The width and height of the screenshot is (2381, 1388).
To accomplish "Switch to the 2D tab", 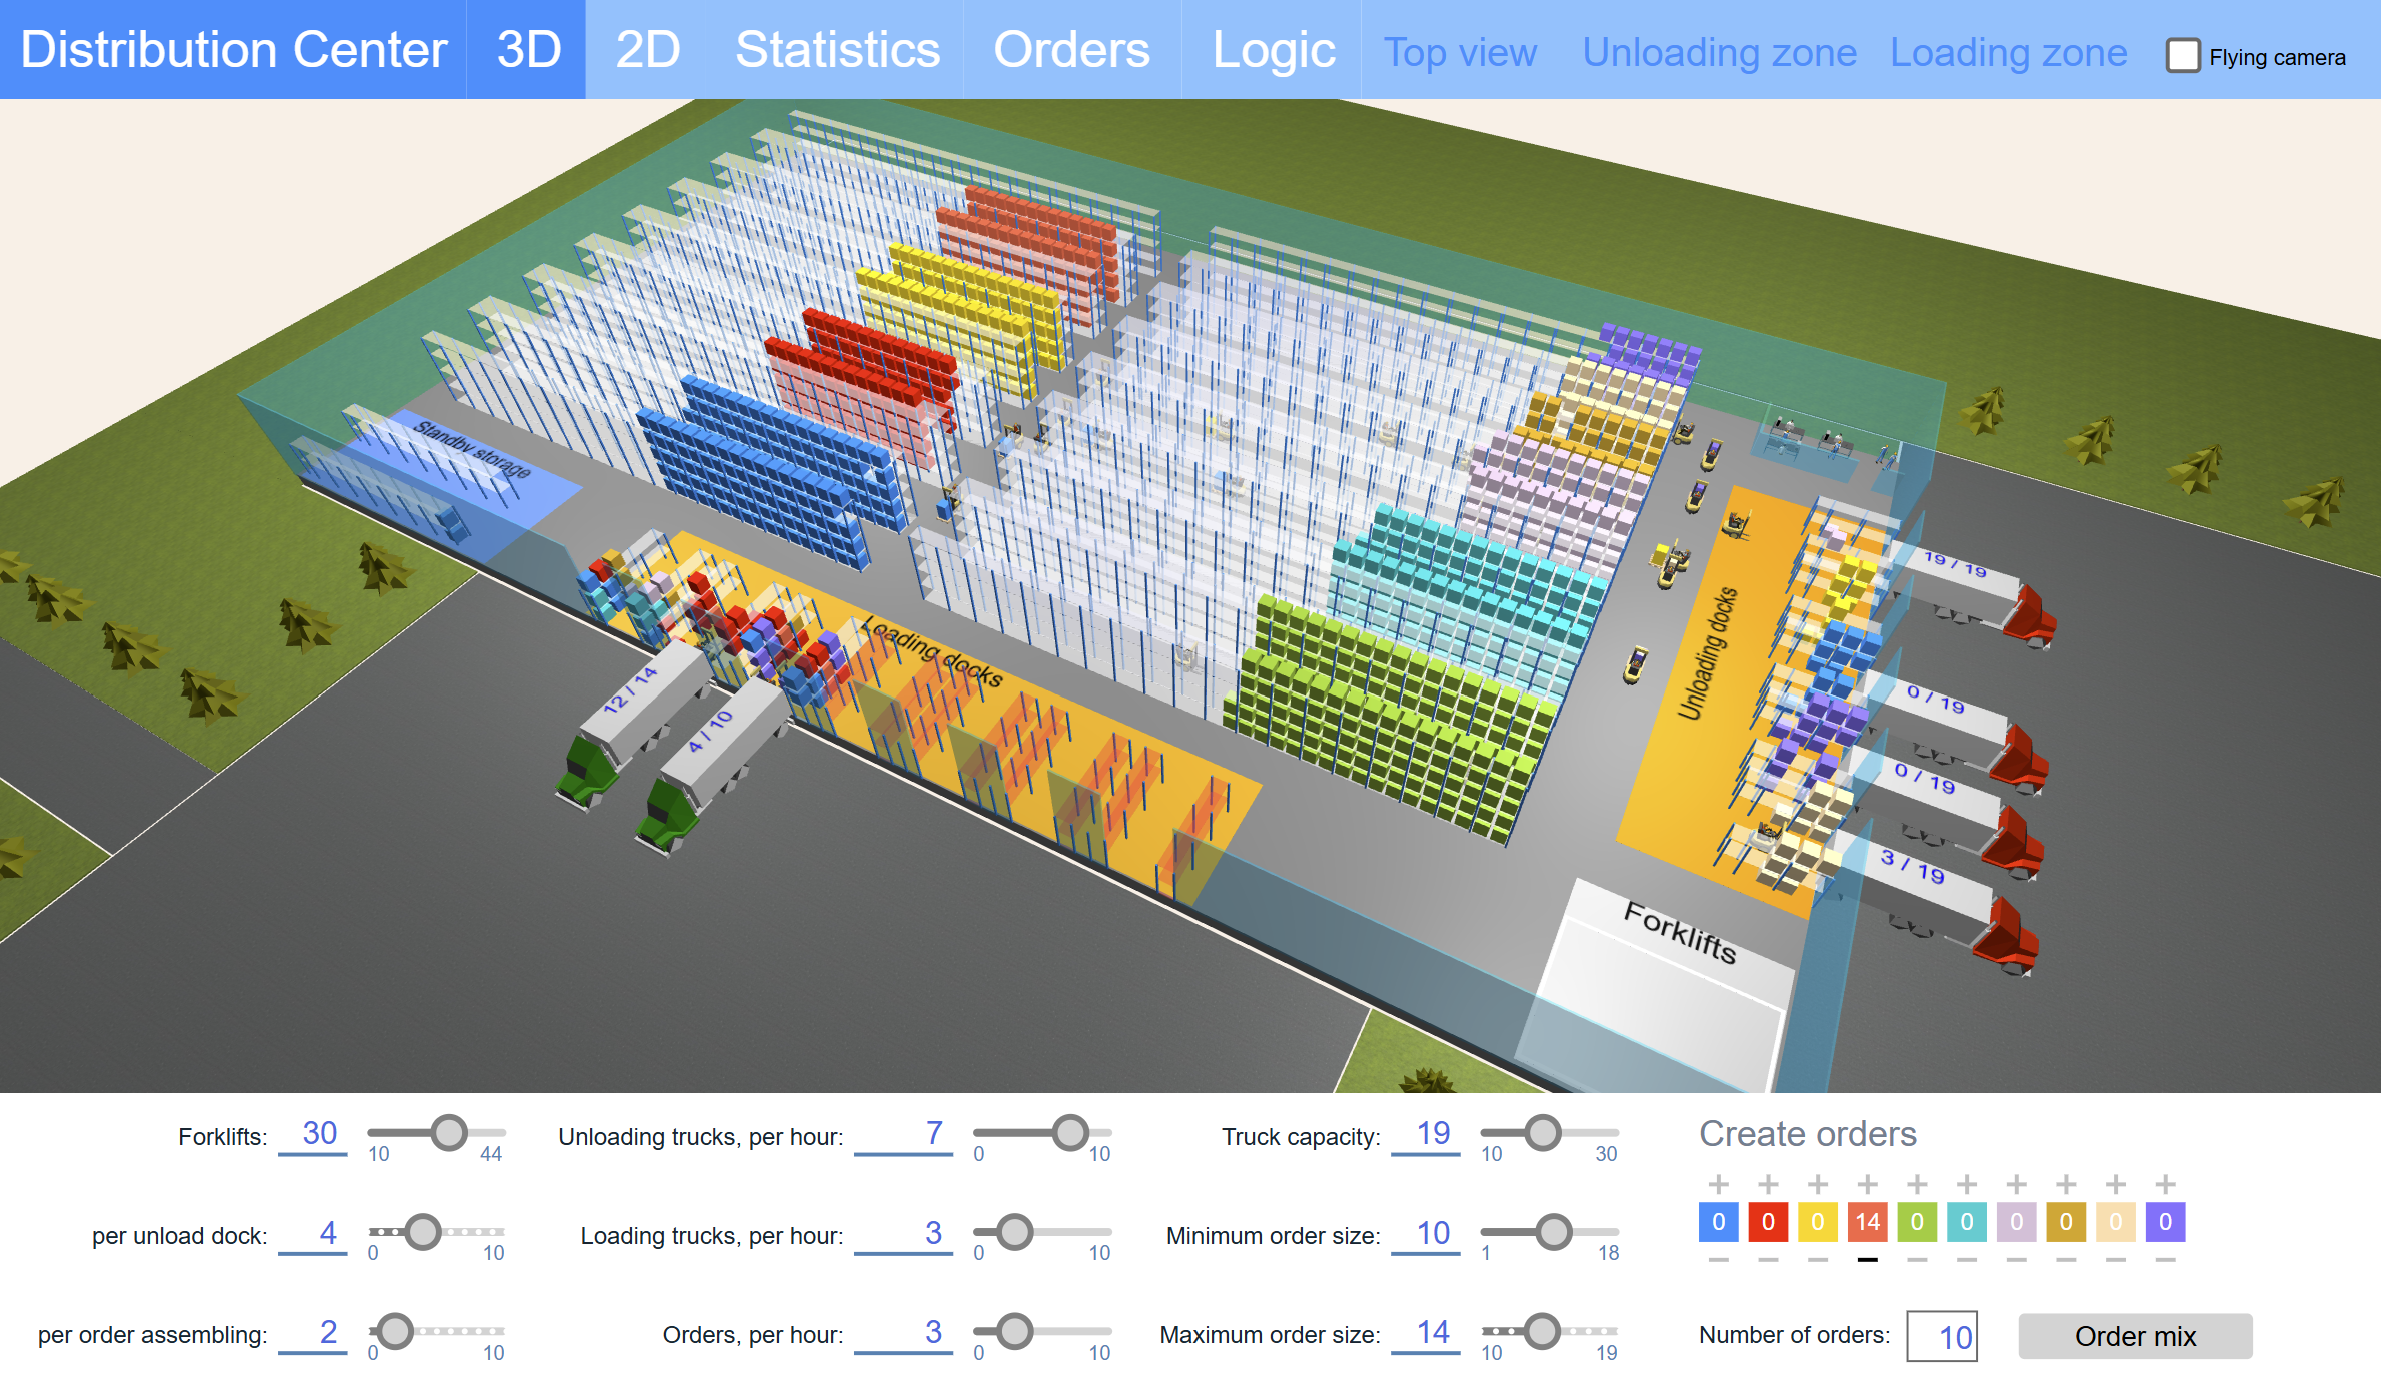I will [x=648, y=50].
